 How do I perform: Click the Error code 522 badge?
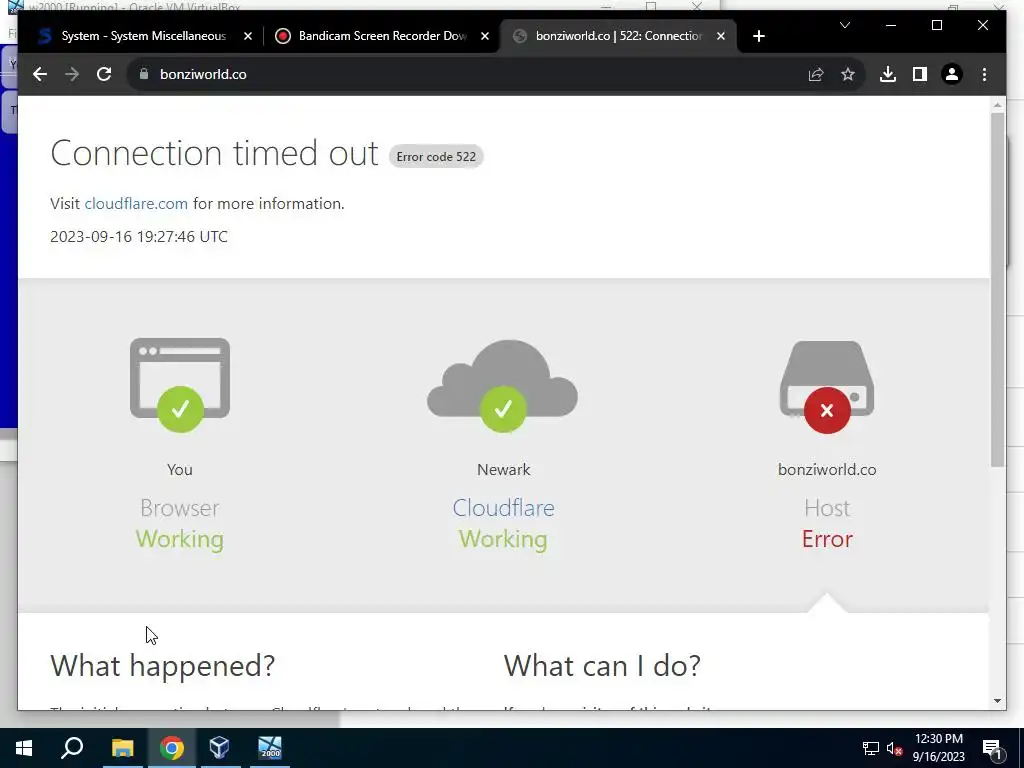click(436, 157)
